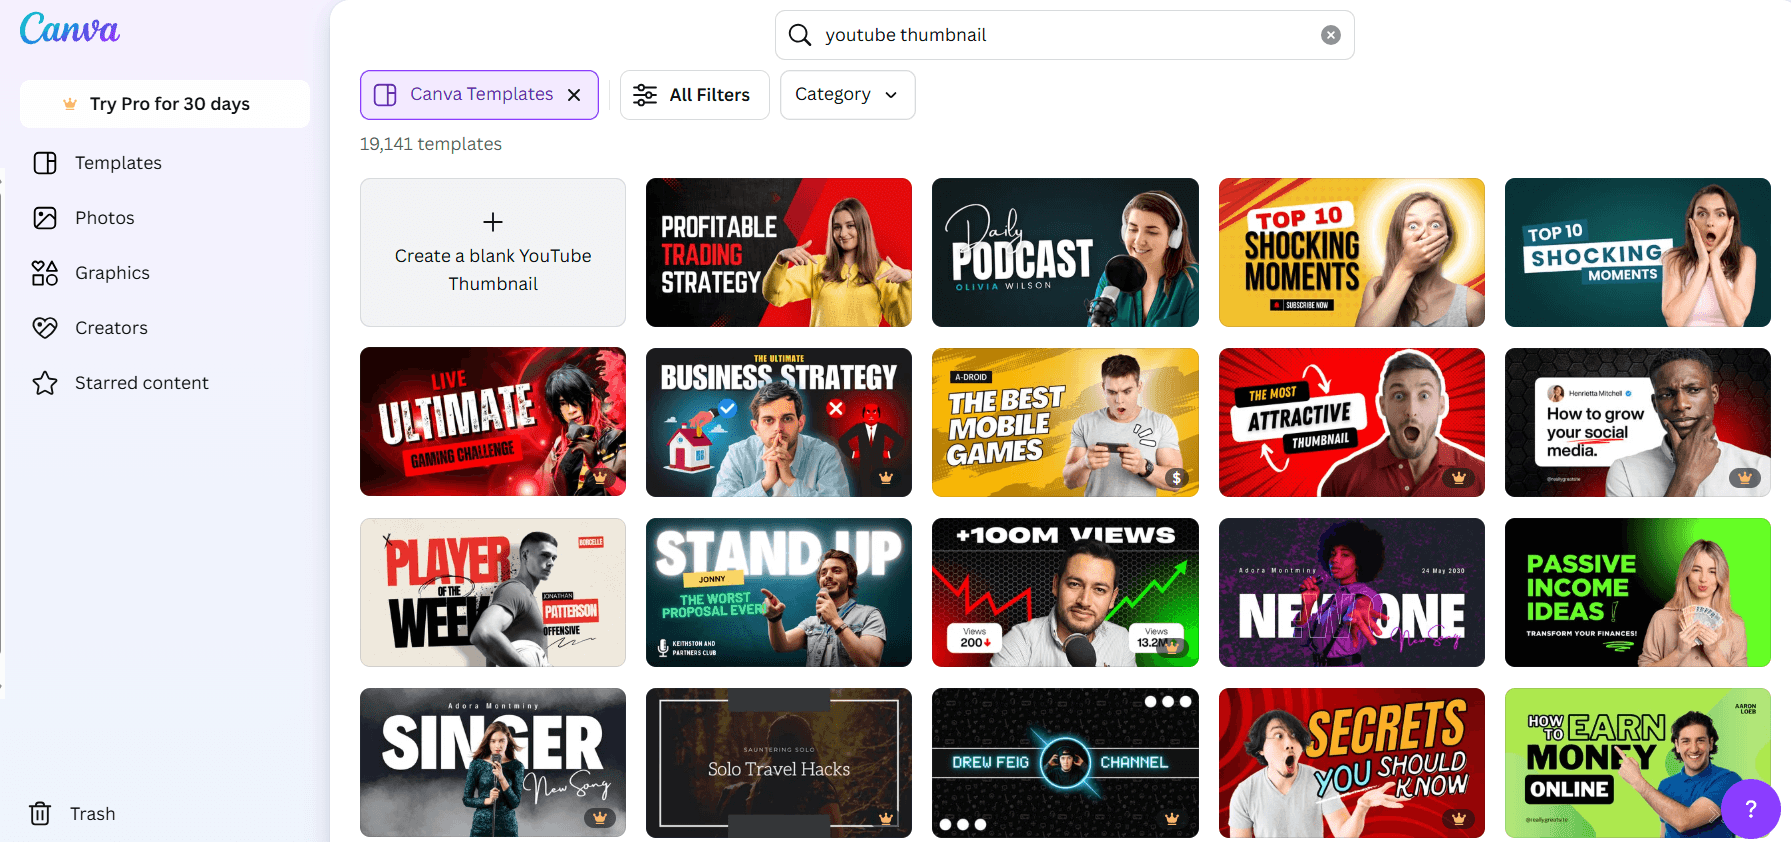Open Live Ultimate Gaming Challenge template
The image size is (1791, 842).
pyautogui.click(x=493, y=422)
